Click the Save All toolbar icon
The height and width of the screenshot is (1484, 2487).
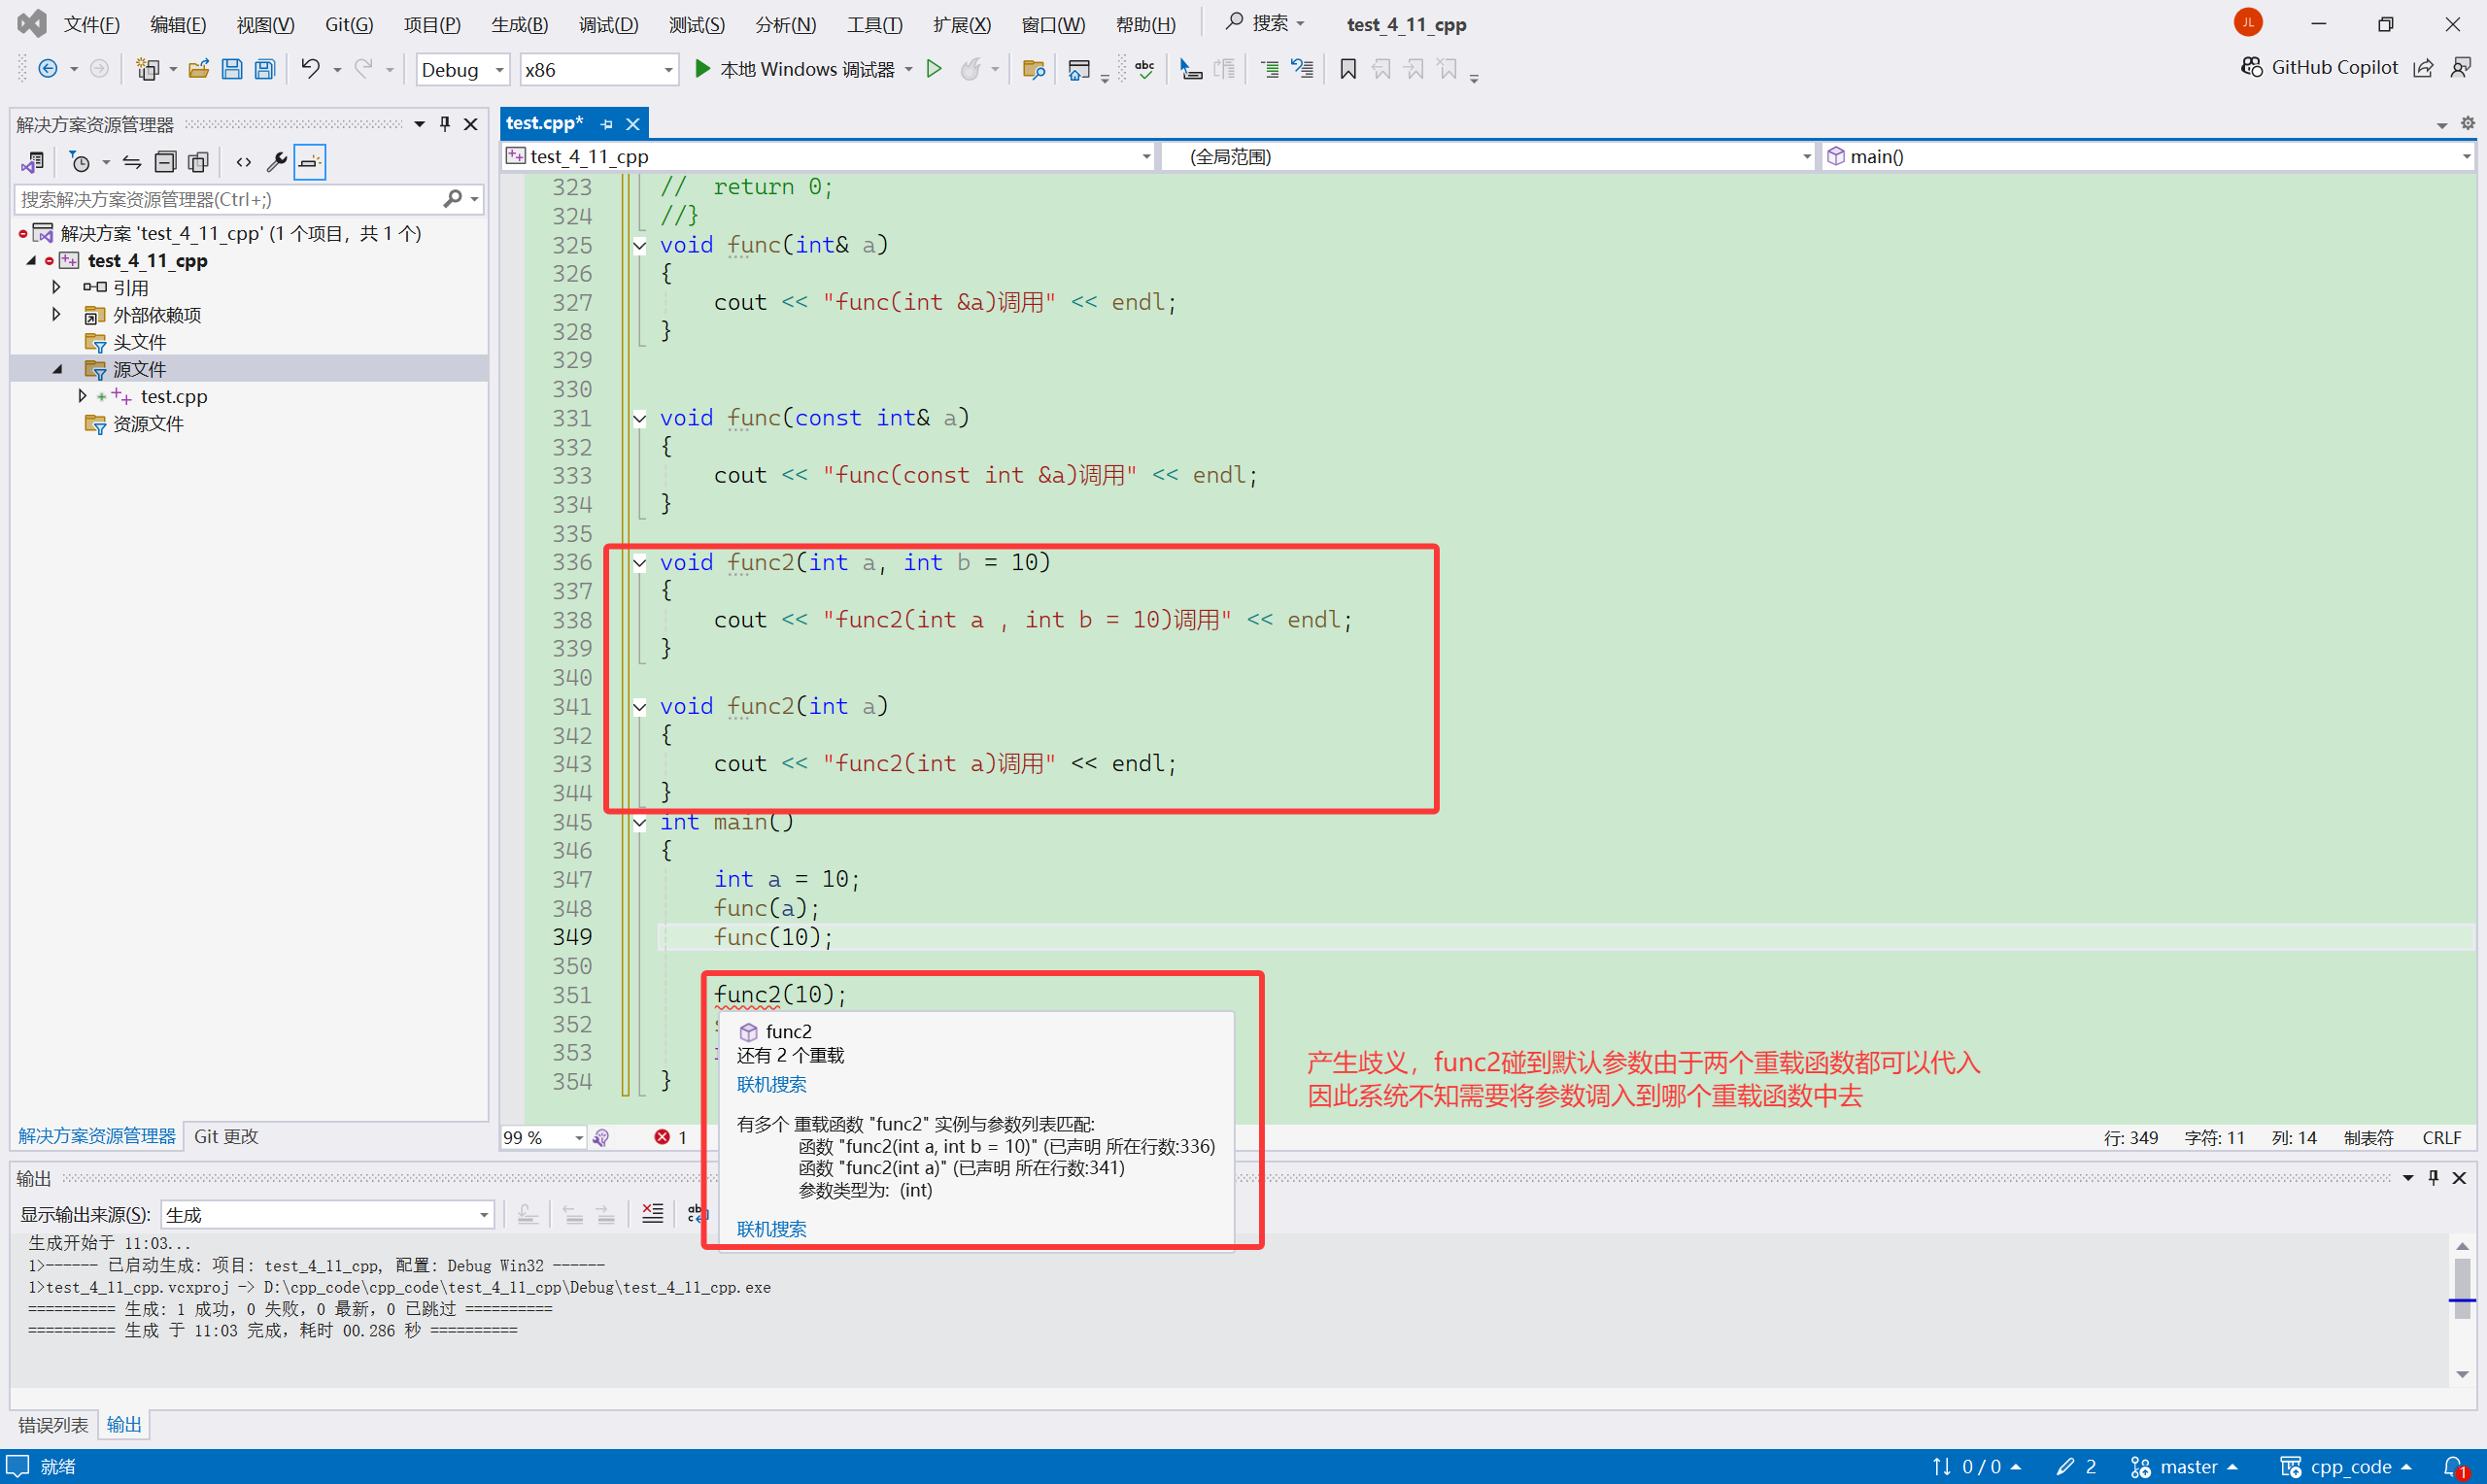[x=265, y=69]
